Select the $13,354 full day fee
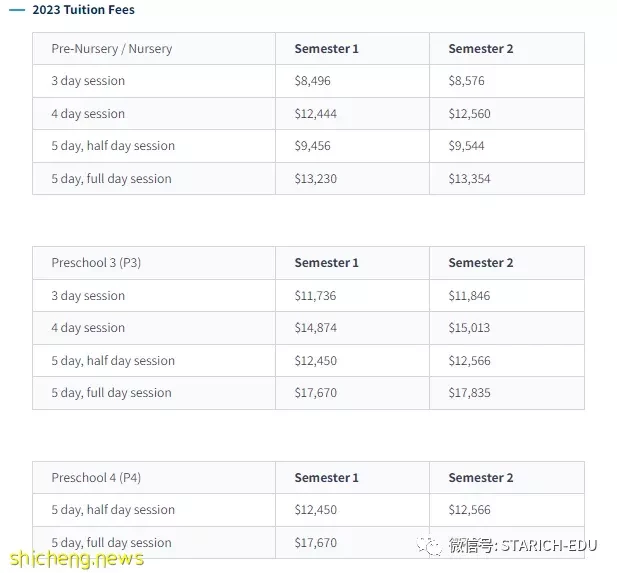Screen dimensions: 617x573 469,179
